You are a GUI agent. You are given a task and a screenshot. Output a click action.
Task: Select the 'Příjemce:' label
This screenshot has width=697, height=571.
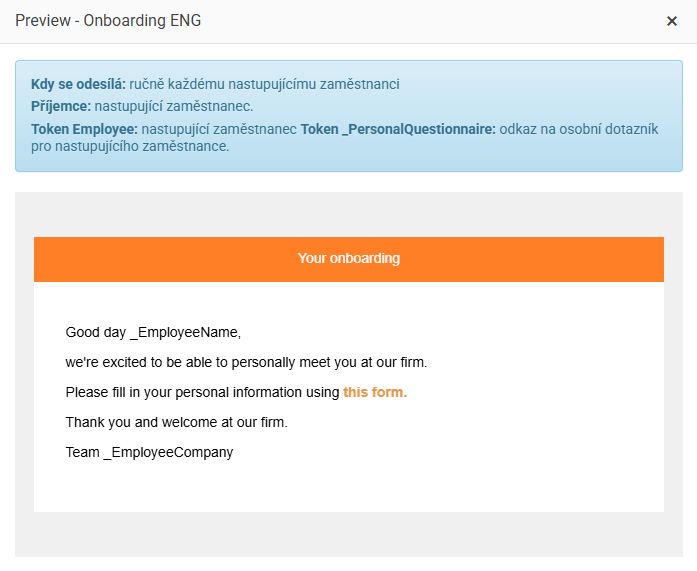tap(61, 105)
